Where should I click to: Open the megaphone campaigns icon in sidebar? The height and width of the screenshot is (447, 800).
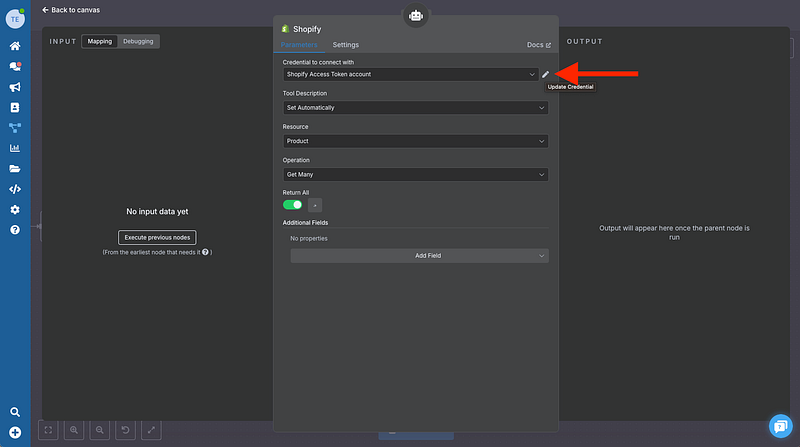tap(15, 87)
